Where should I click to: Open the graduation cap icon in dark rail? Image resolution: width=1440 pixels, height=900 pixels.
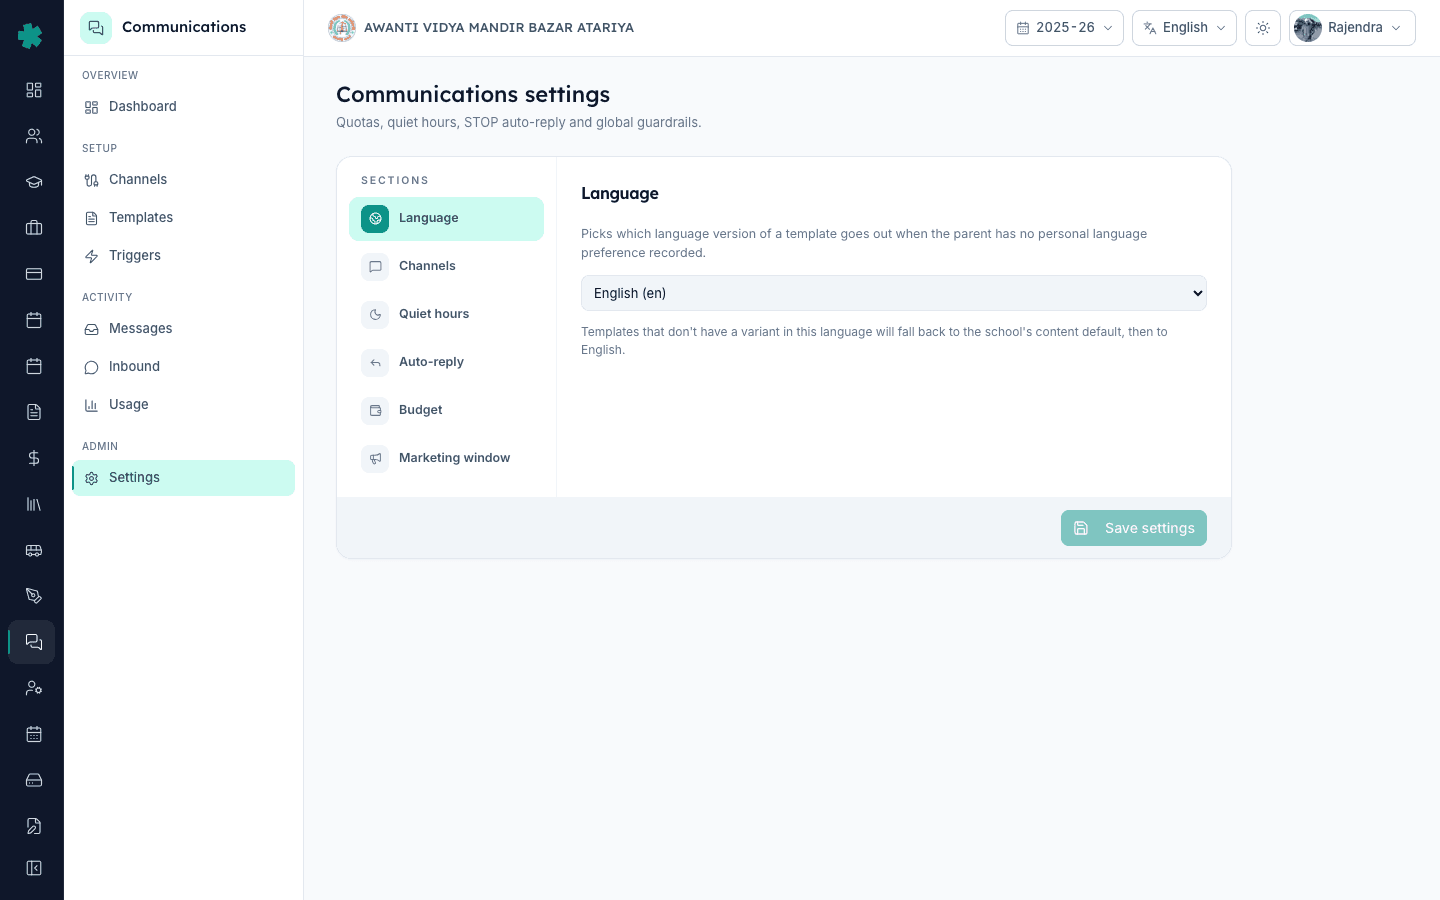coord(34,182)
